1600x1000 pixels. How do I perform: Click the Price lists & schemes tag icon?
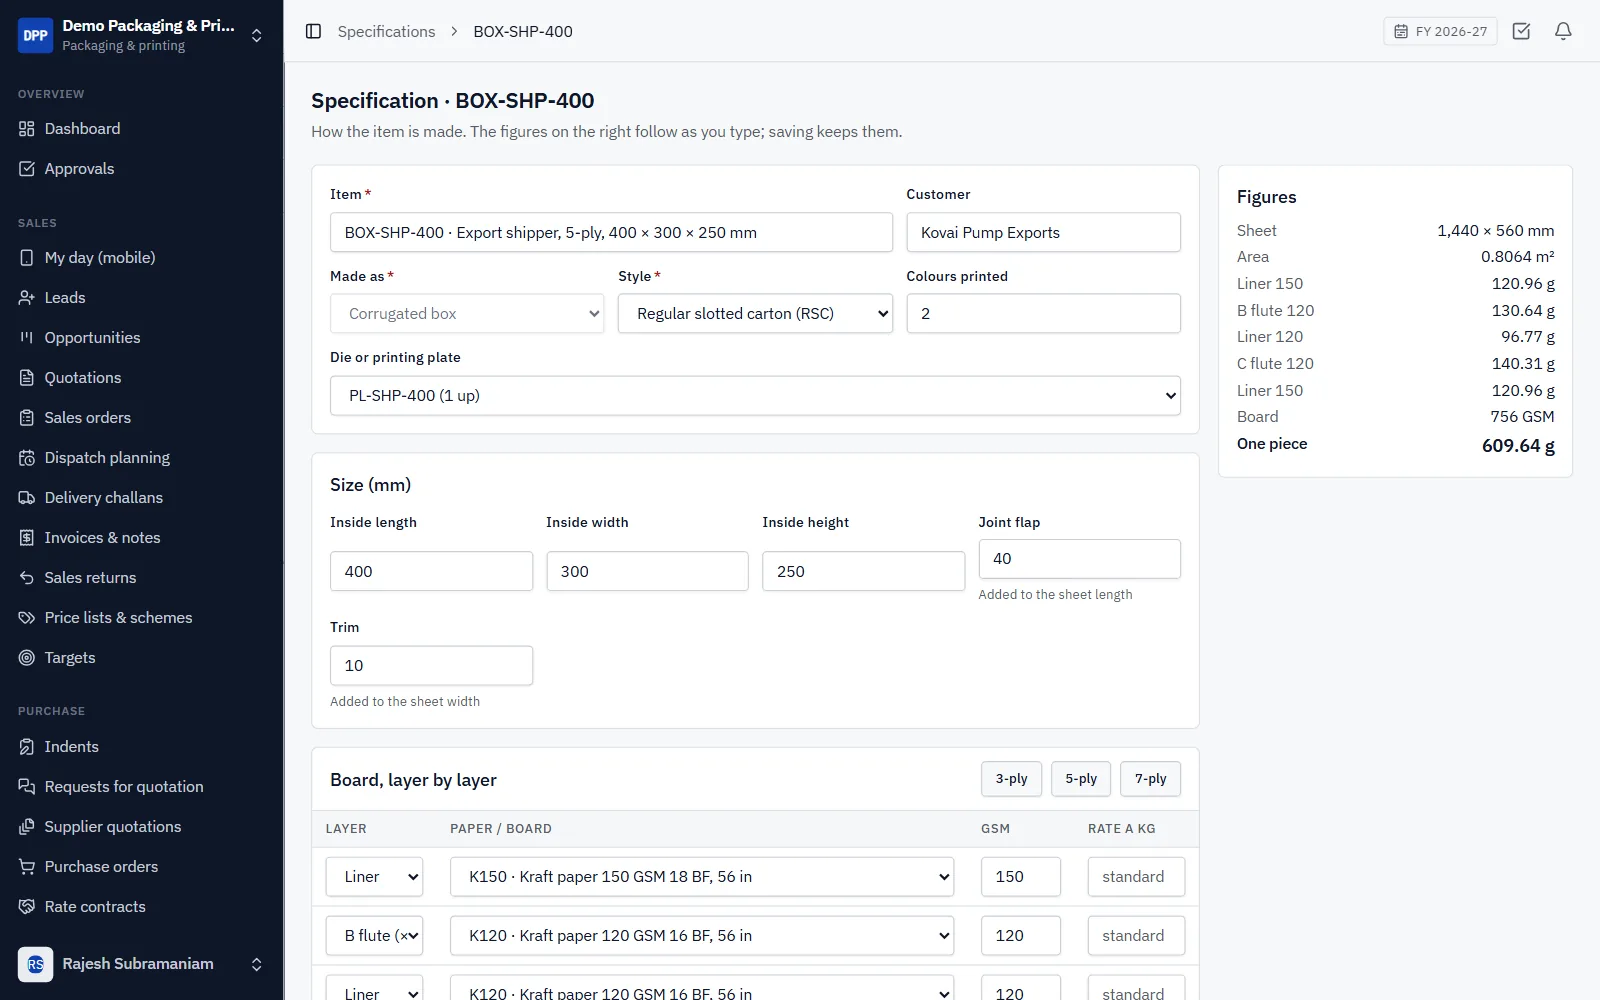(x=27, y=618)
